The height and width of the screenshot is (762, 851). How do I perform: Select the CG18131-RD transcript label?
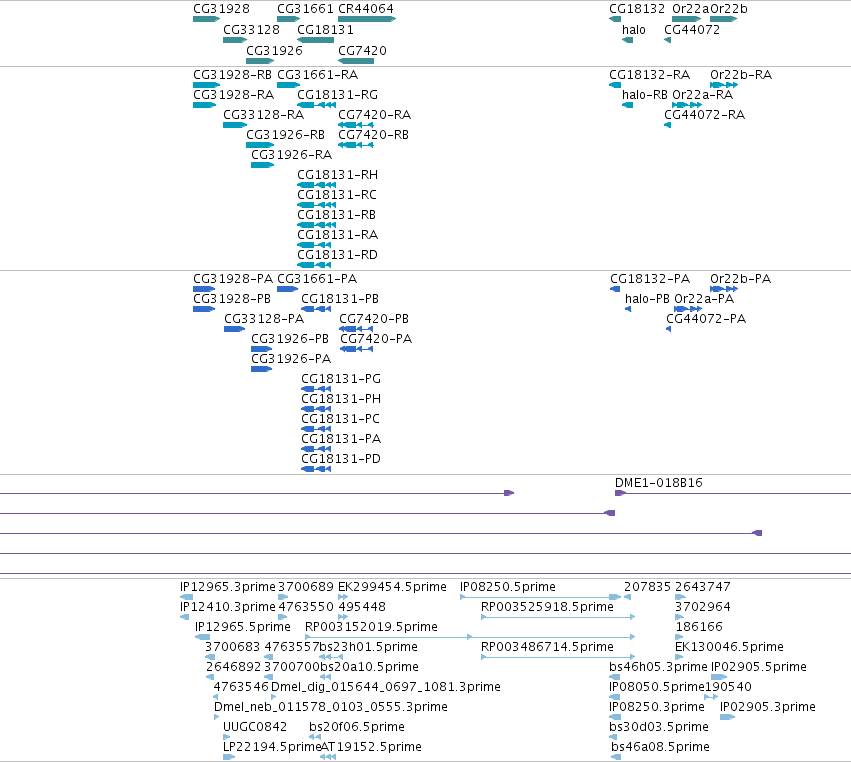tap(337, 255)
